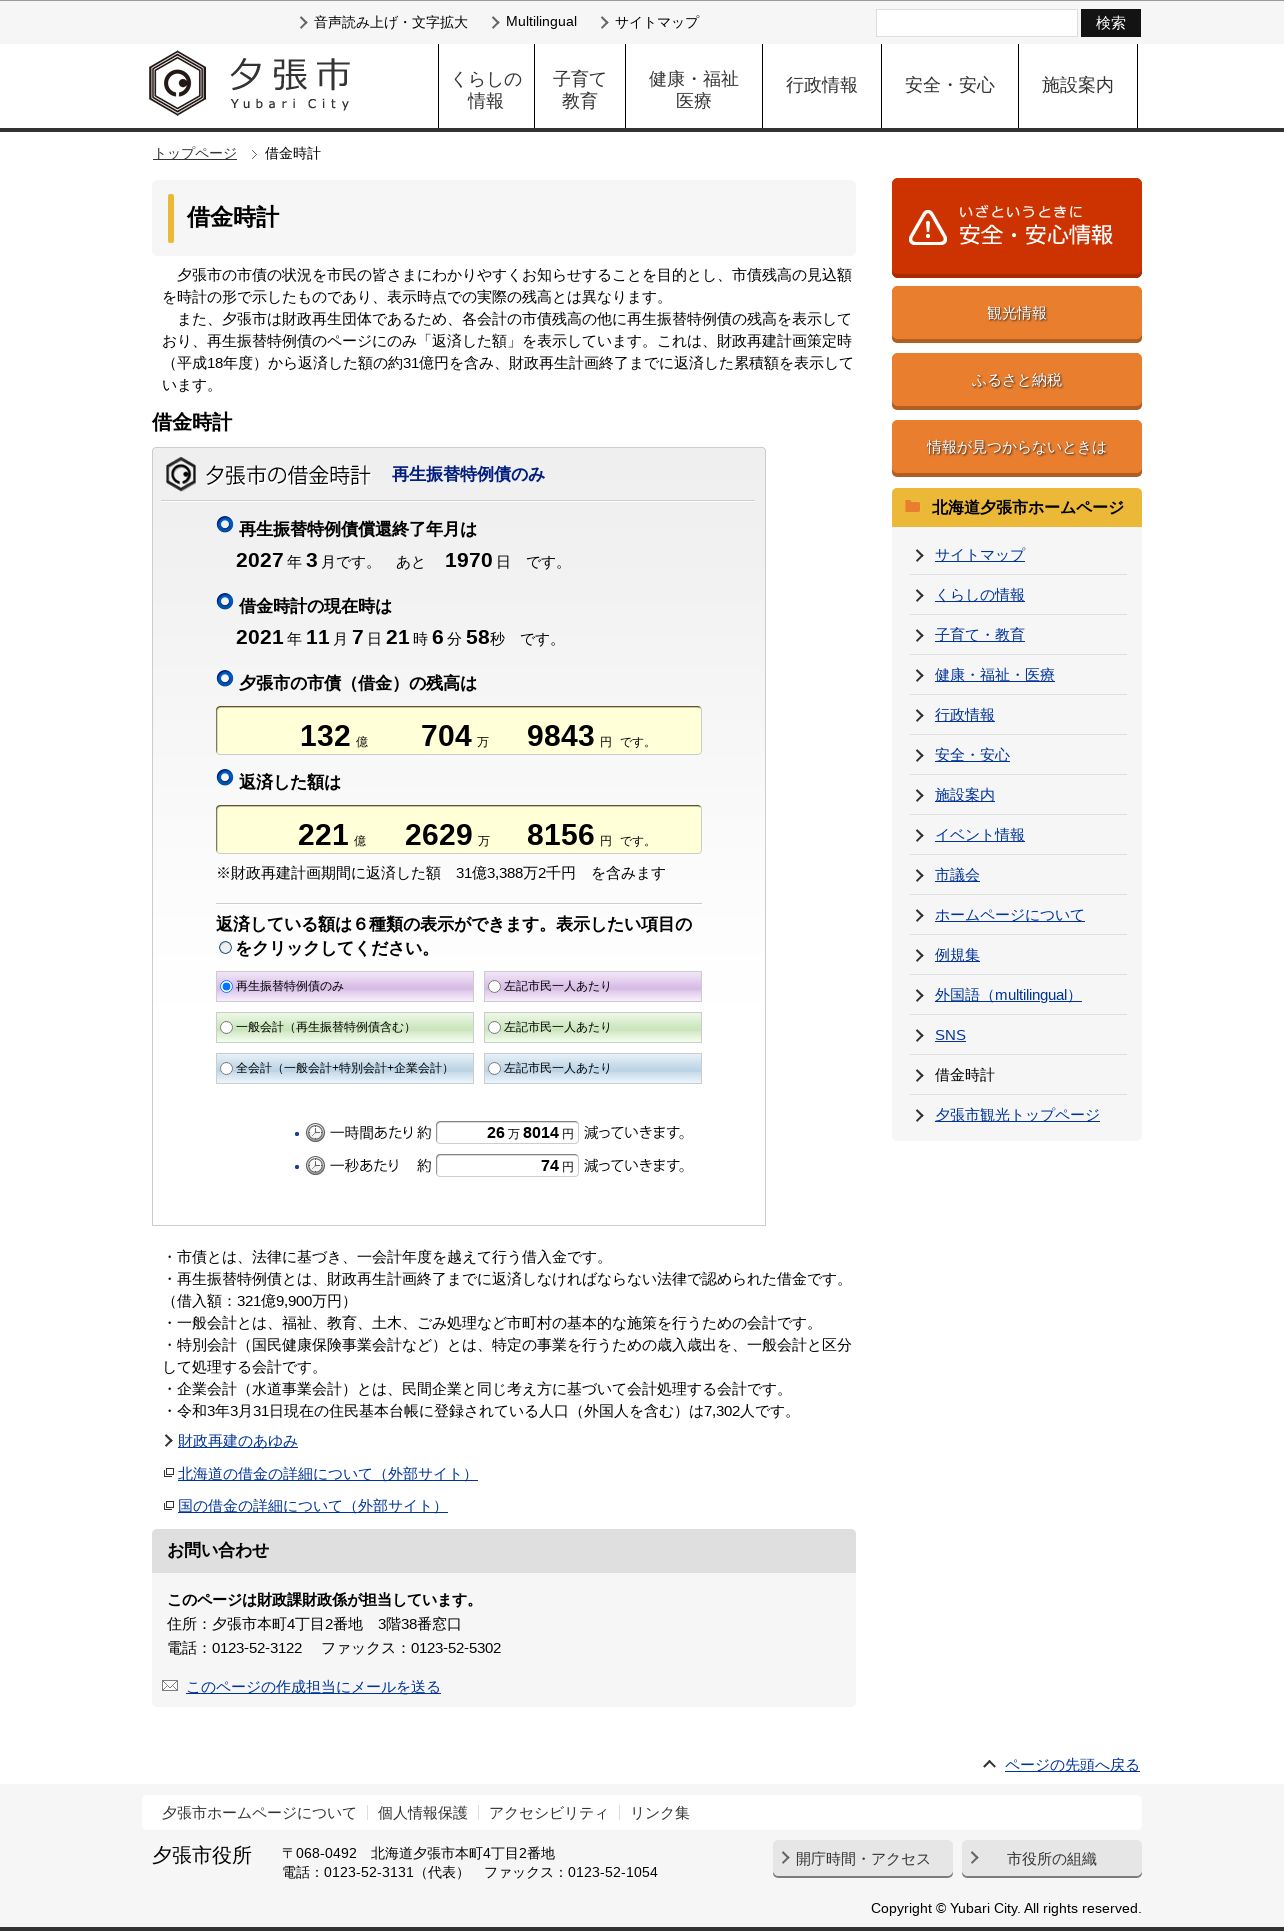Click ページの先頭へ戻る link
1284x1931 pixels.
(1072, 1764)
